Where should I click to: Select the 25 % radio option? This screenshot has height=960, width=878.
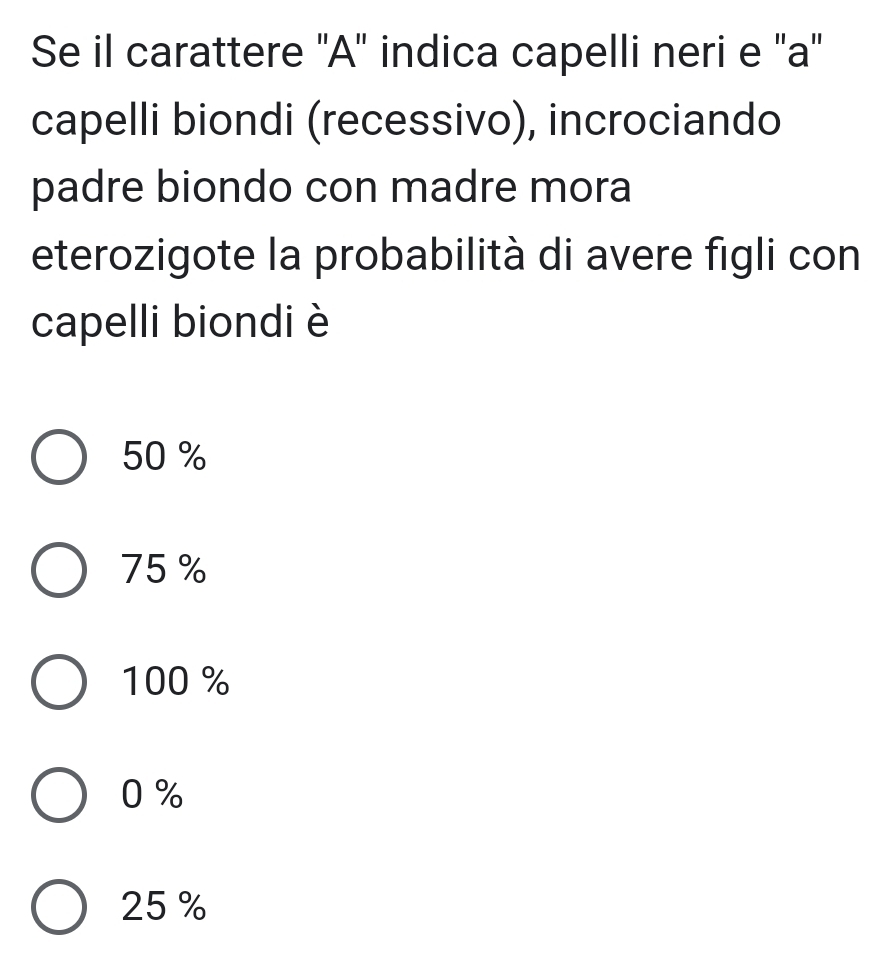point(61,908)
